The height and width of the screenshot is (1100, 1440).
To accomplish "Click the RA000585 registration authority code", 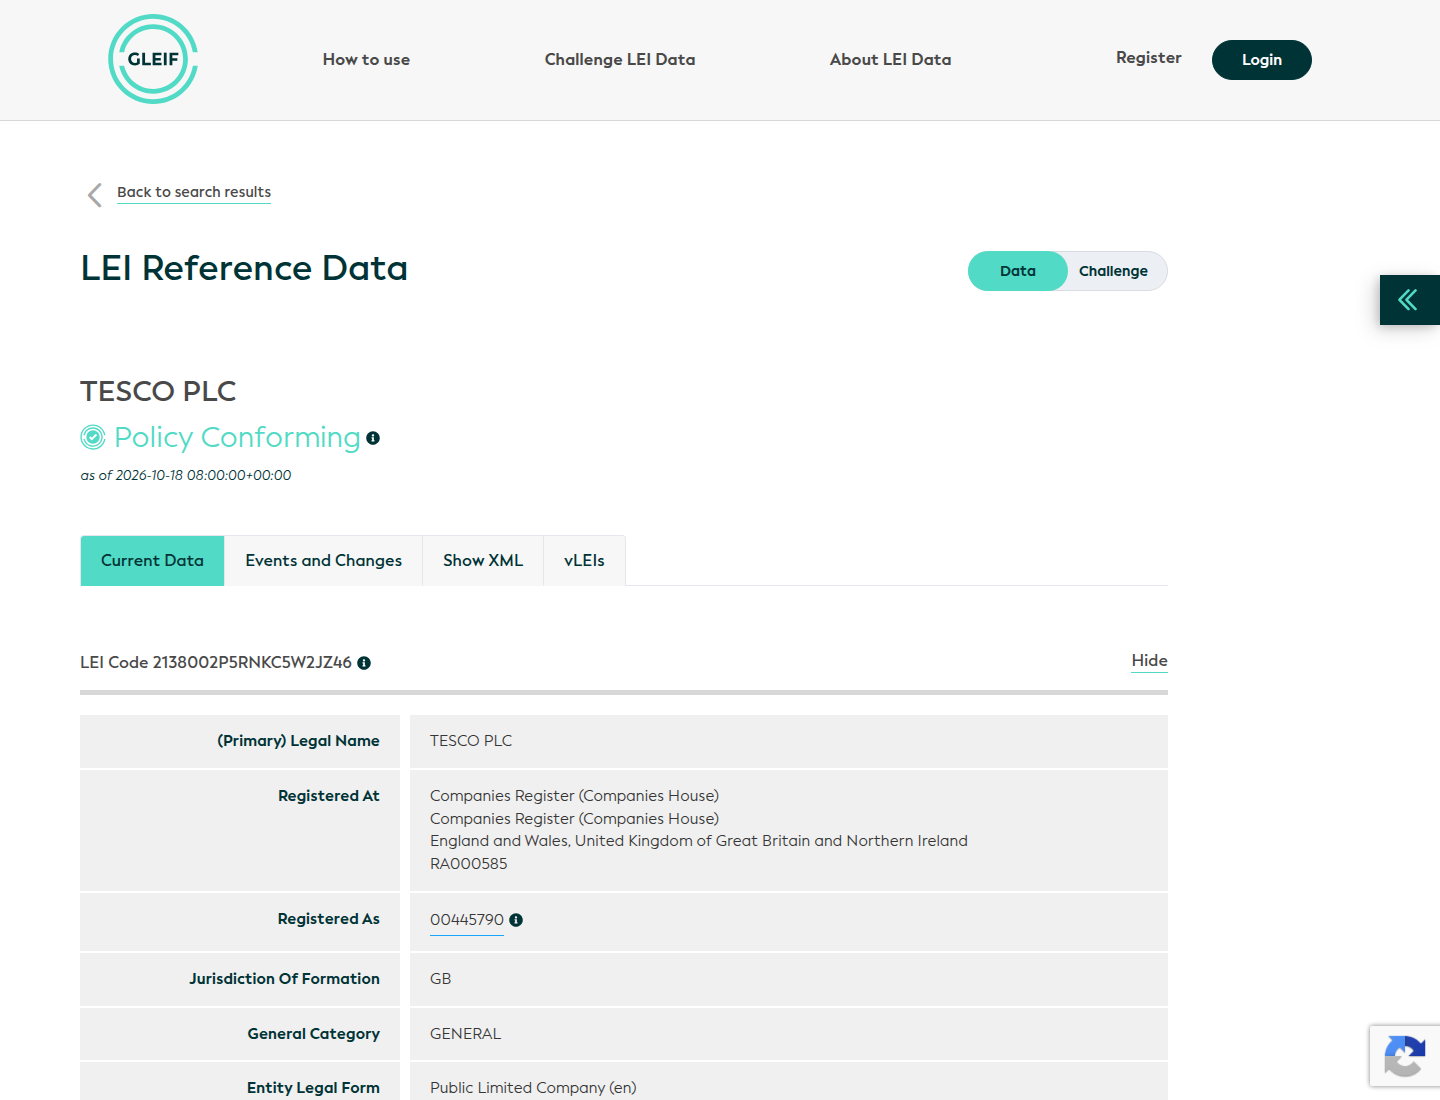I will point(469,864).
